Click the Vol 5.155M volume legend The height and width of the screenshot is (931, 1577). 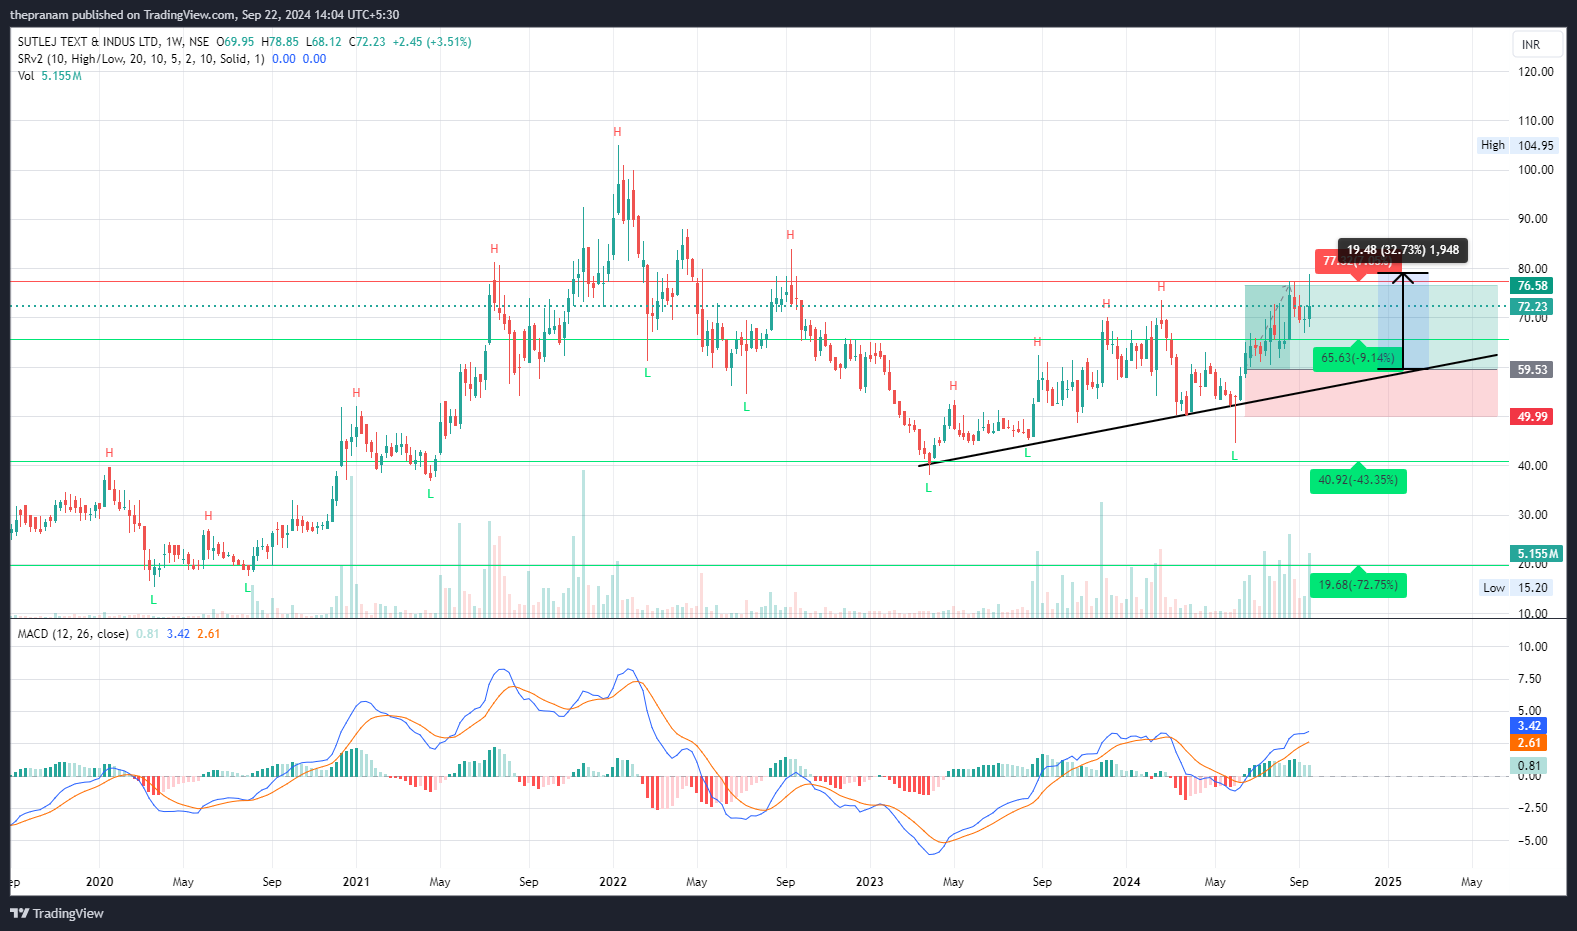(x=49, y=76)
